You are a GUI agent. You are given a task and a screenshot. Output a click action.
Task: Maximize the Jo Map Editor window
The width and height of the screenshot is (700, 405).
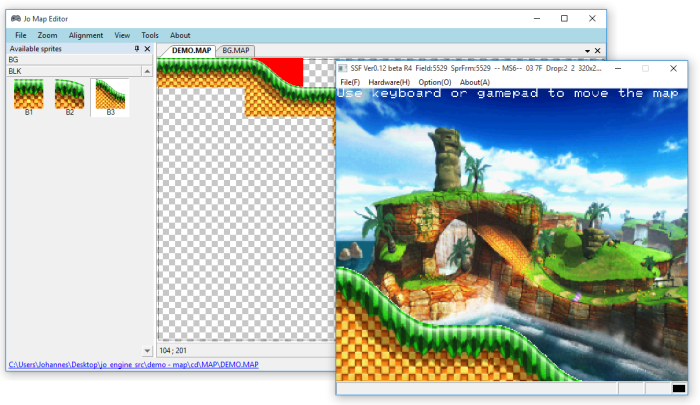(x=564, y=18)
